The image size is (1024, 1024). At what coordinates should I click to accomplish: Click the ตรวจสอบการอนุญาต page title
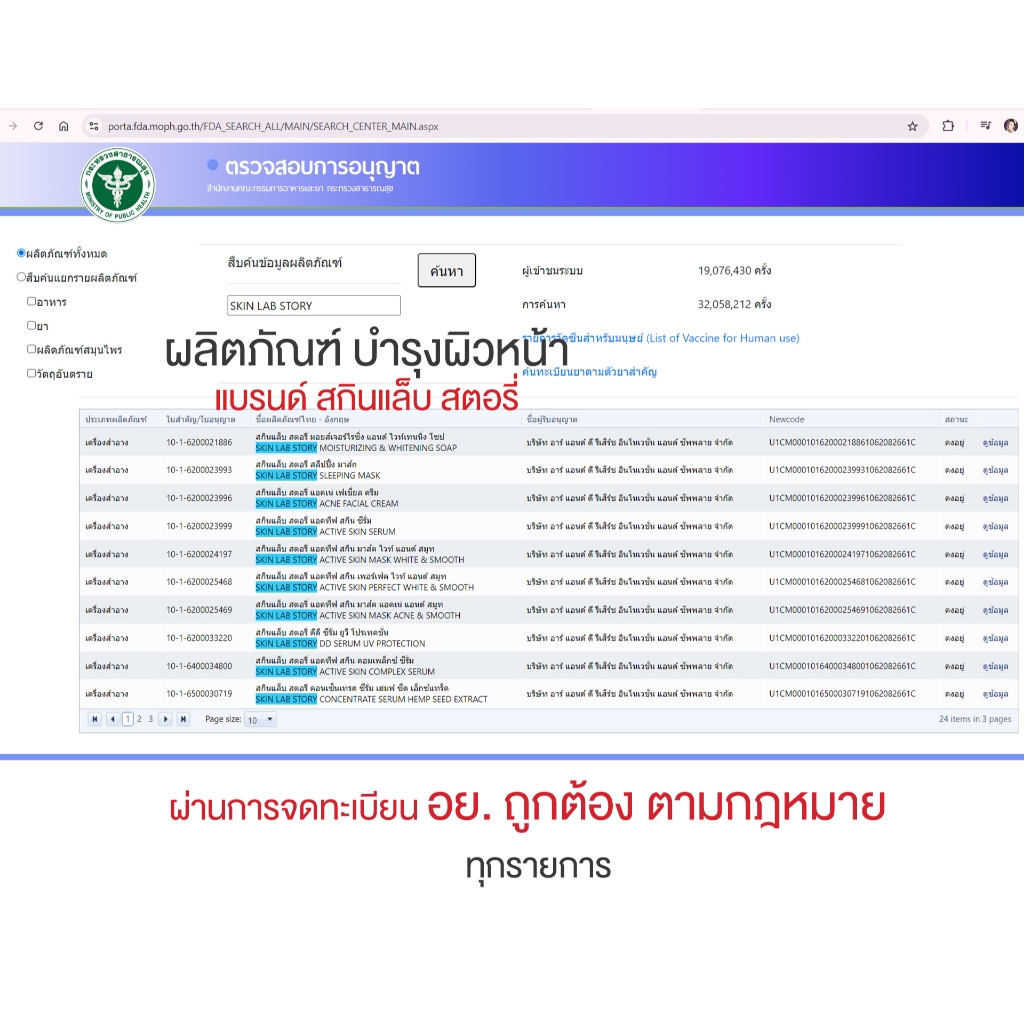pyautogui.click(x=322, y=167)
